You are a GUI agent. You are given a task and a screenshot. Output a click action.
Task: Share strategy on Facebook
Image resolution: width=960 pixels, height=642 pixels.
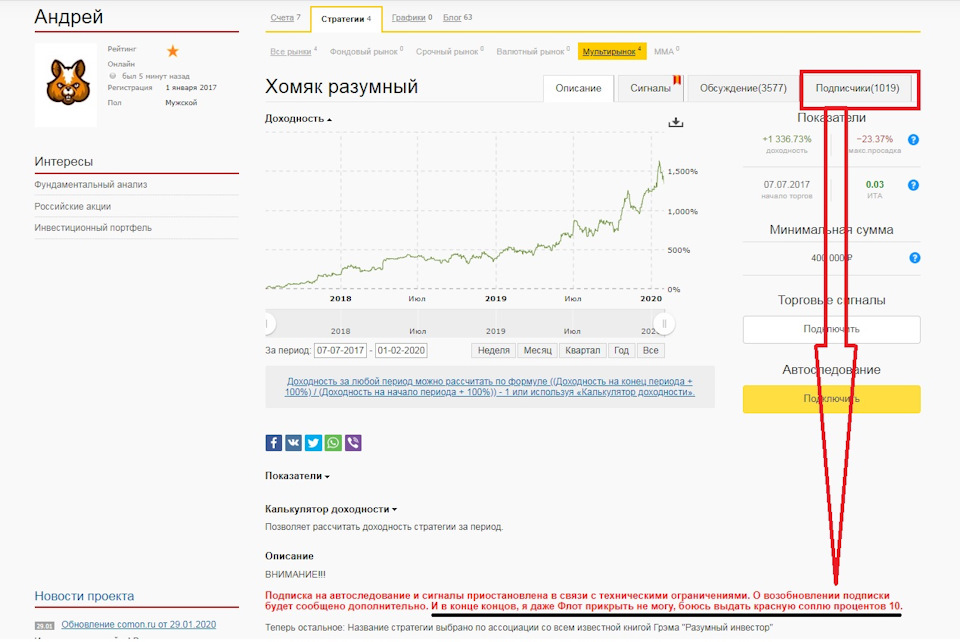(x=274, y=443)
